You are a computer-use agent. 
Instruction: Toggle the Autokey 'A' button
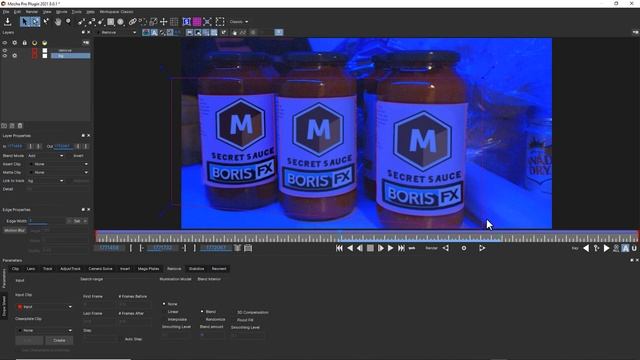[x=625, y=248]
